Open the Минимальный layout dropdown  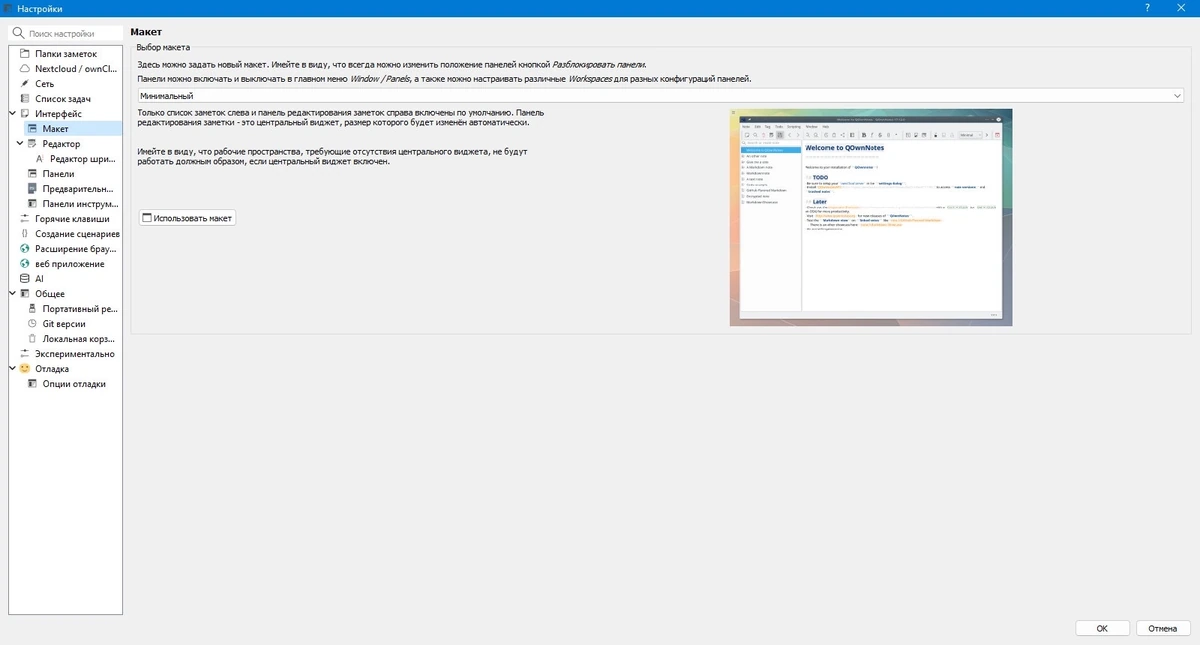(661, 96)
